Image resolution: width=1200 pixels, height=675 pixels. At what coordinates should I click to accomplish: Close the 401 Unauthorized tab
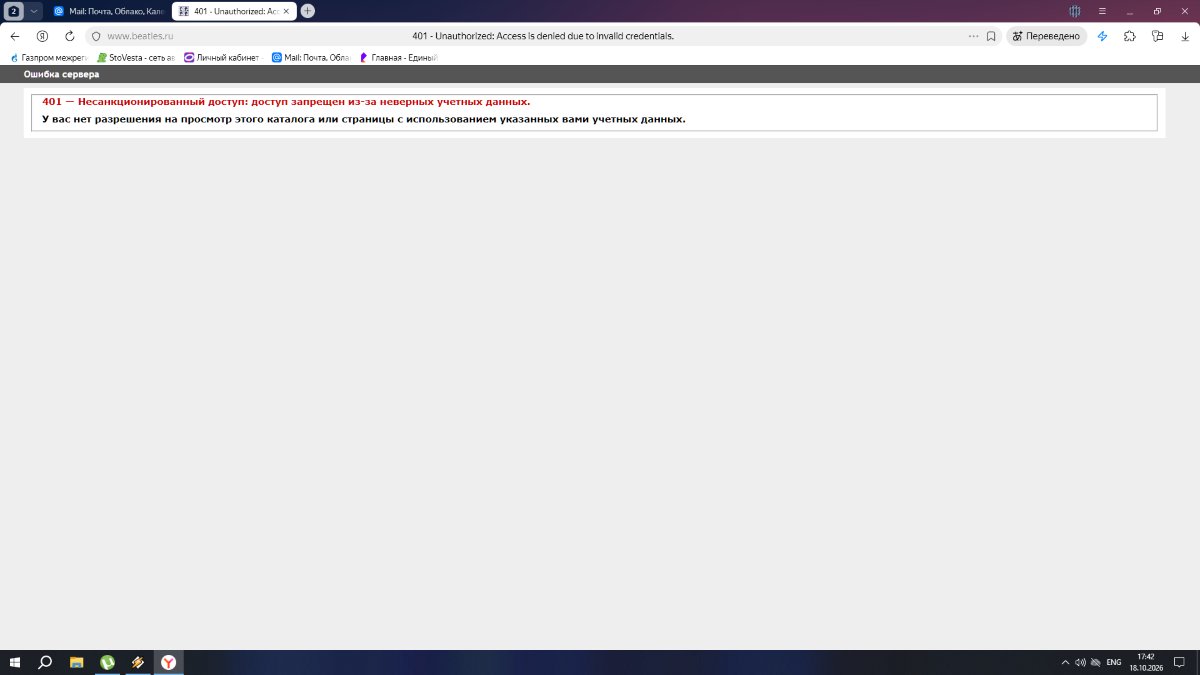click(287, 11)
